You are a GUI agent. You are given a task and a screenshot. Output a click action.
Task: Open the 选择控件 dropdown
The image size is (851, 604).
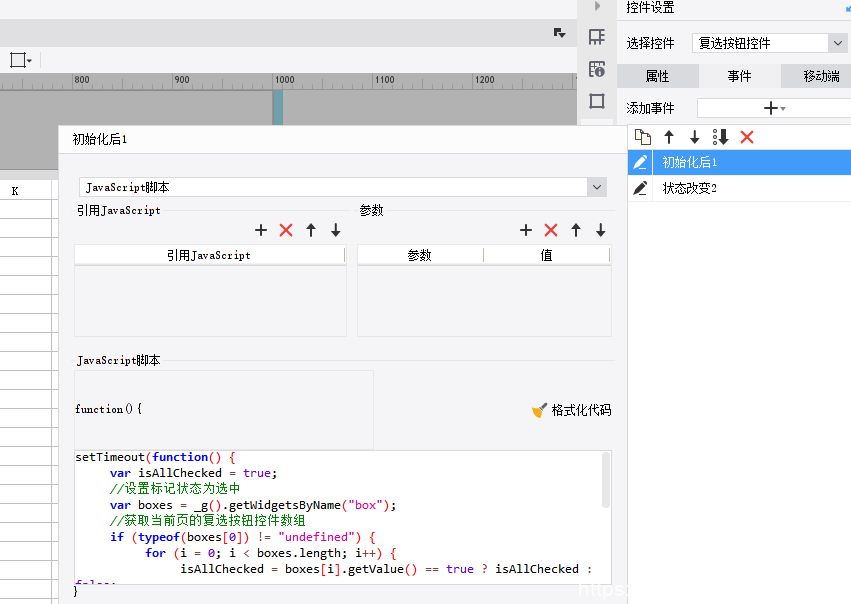tap(838, 43)
